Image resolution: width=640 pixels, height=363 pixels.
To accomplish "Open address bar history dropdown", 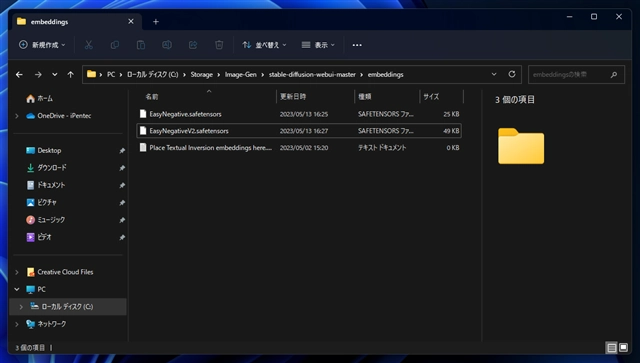I will 494,74.
